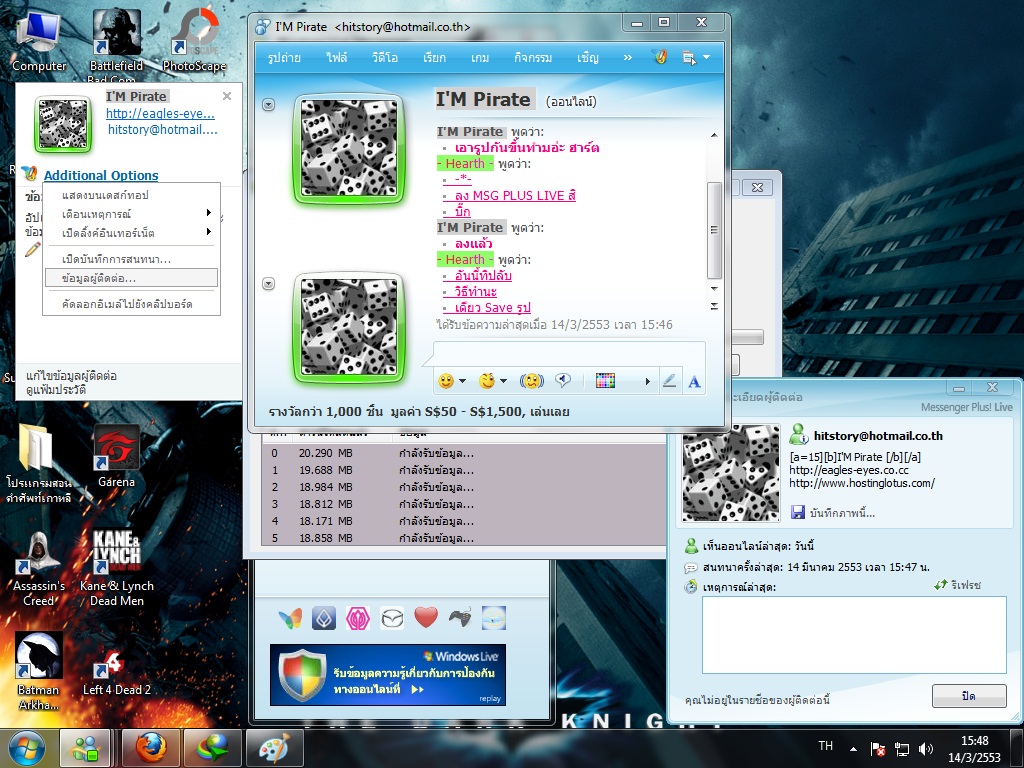Open the Windows Start orb
The width and height of the screenshot is (1024, 768).
(27, 749)
